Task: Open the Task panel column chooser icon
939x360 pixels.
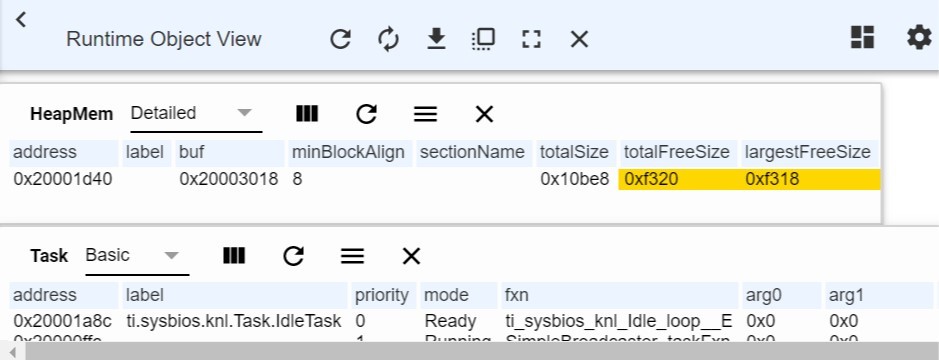Action: point(234,256)
